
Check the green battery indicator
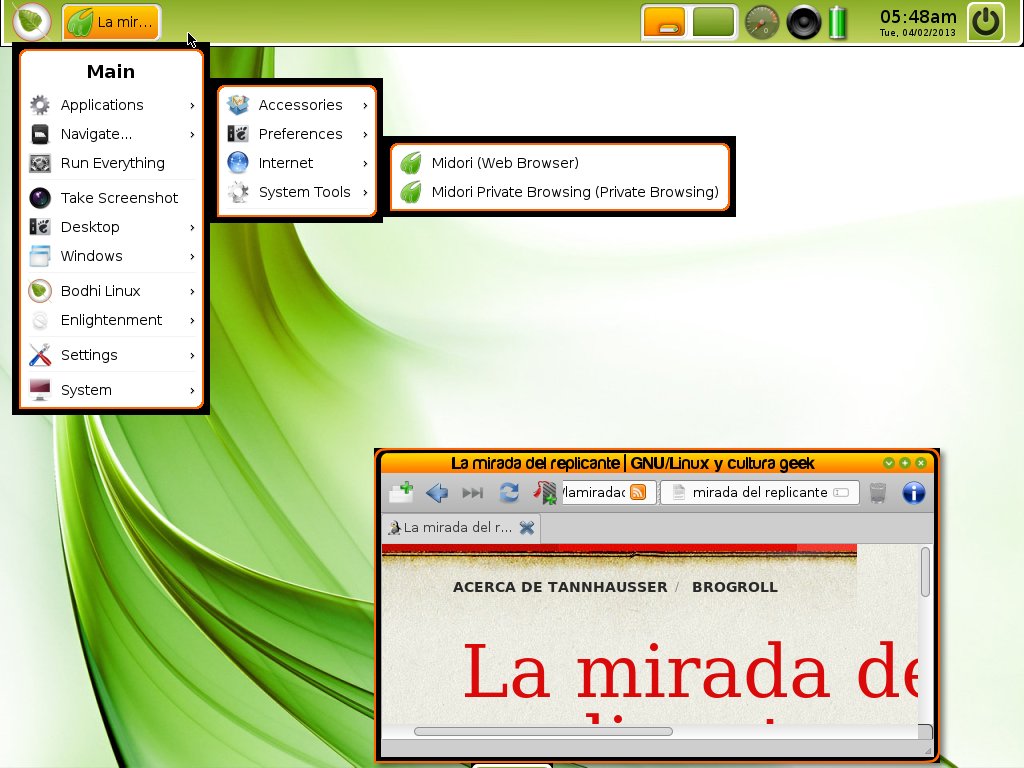click(x=837, y=22)
